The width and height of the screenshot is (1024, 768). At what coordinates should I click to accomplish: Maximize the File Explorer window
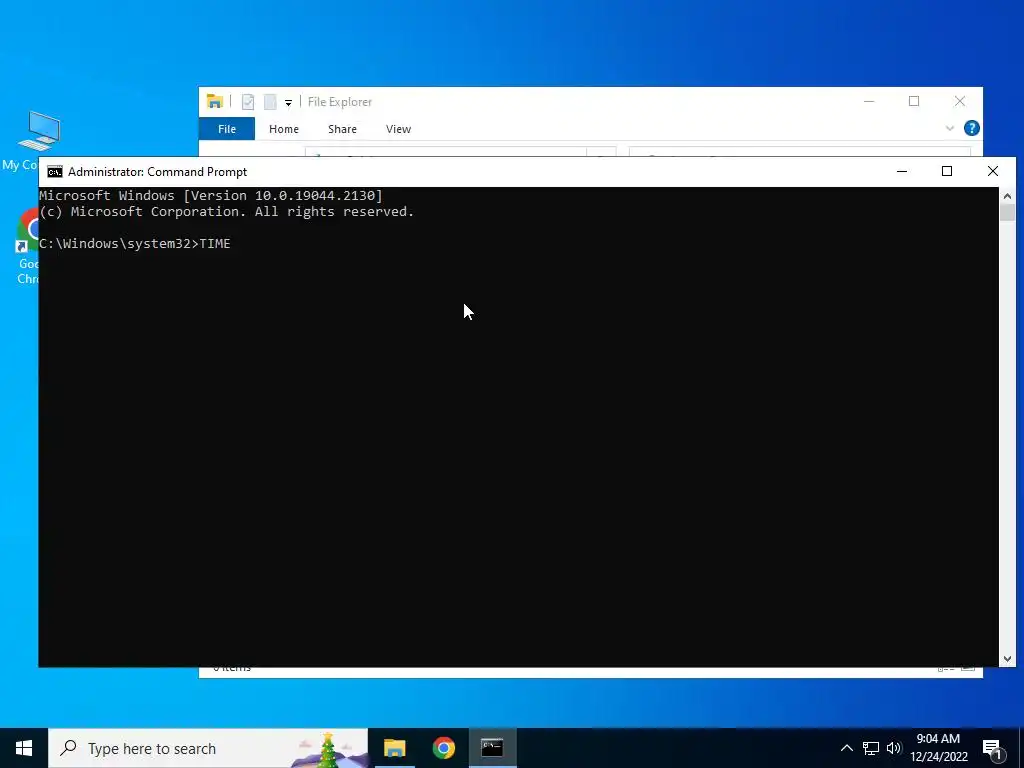tap(914, 101)
